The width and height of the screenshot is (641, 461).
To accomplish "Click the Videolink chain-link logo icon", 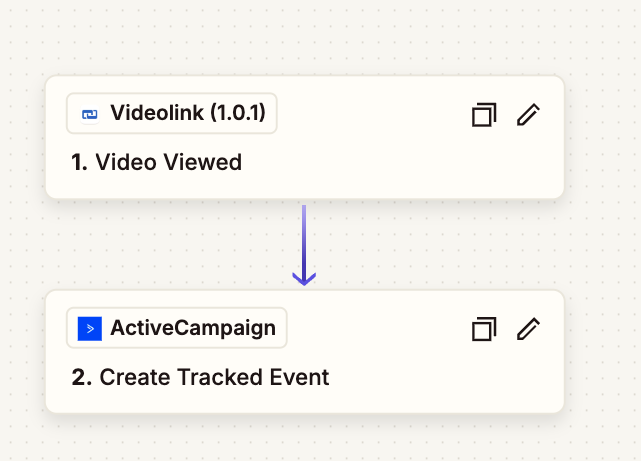I will click(x=90, y=114).
